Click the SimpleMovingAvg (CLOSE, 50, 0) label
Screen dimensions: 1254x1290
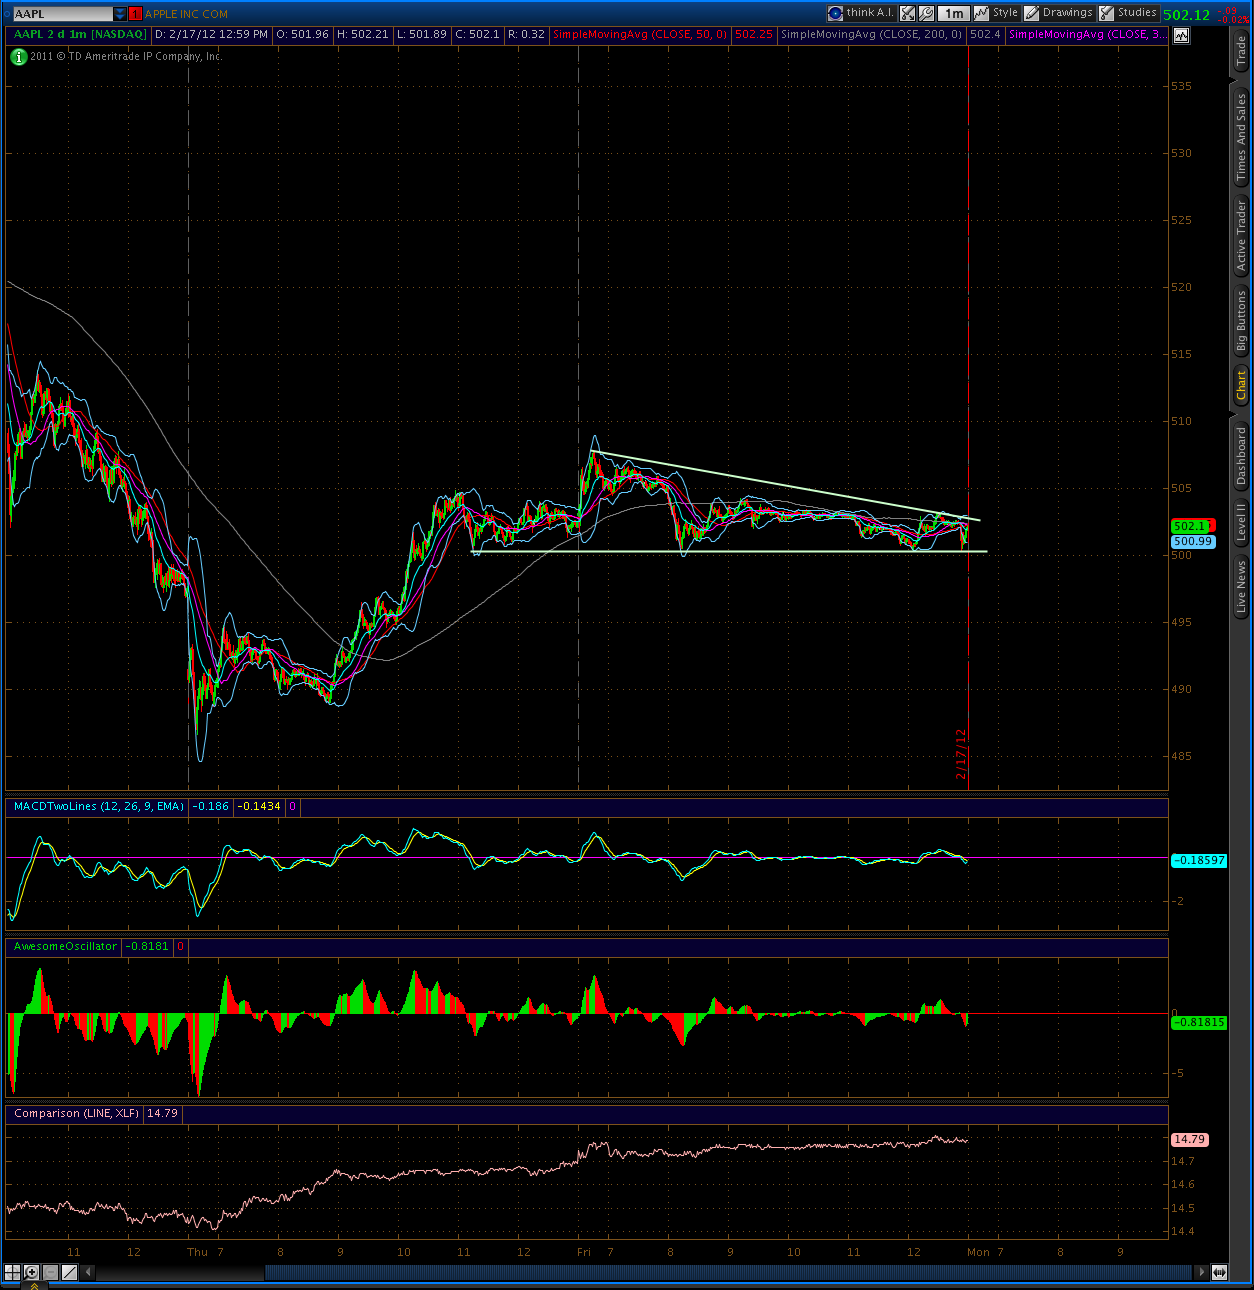point(640,34)
